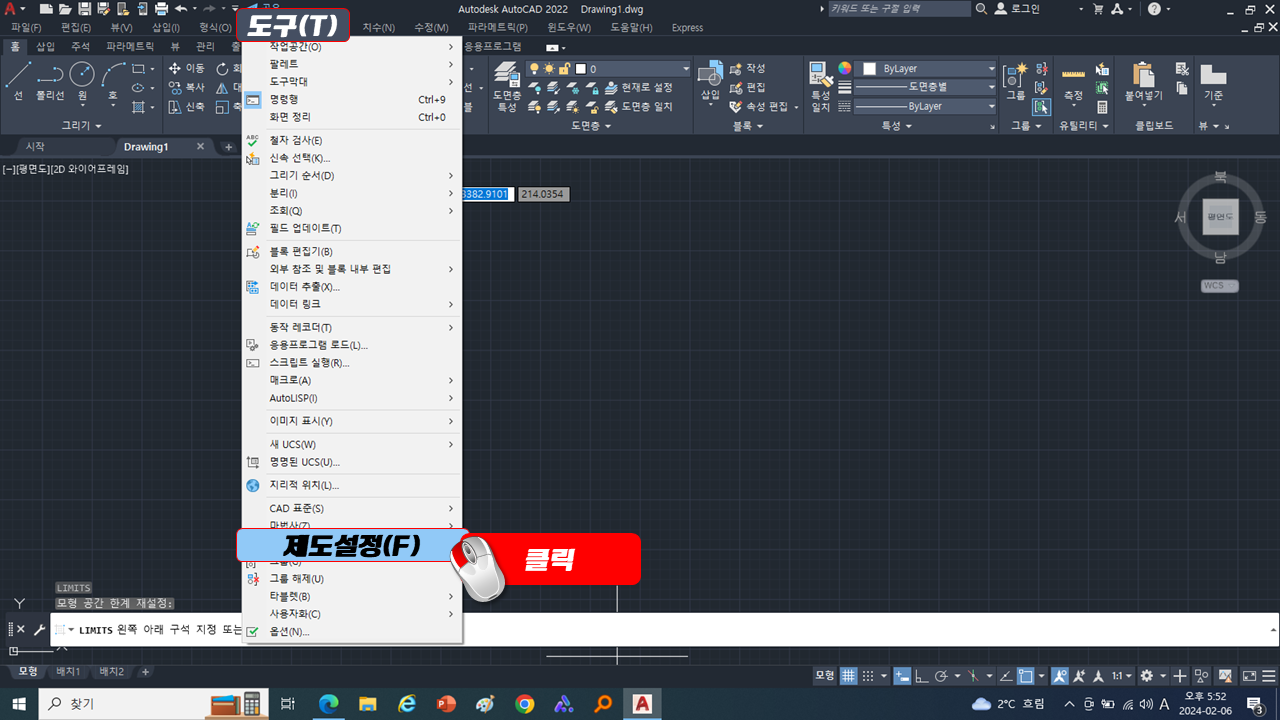Click the object color wheel icon in Properties

pyautogui.click(x=845, y=69)
